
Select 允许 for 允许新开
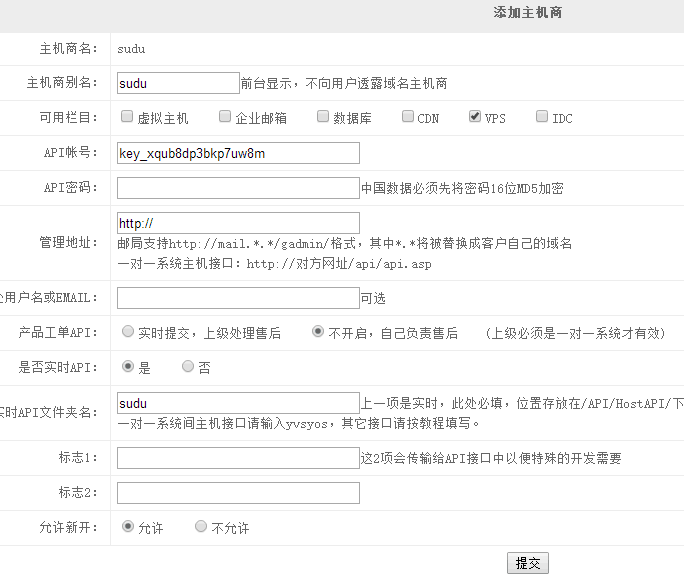pos(128,527)
